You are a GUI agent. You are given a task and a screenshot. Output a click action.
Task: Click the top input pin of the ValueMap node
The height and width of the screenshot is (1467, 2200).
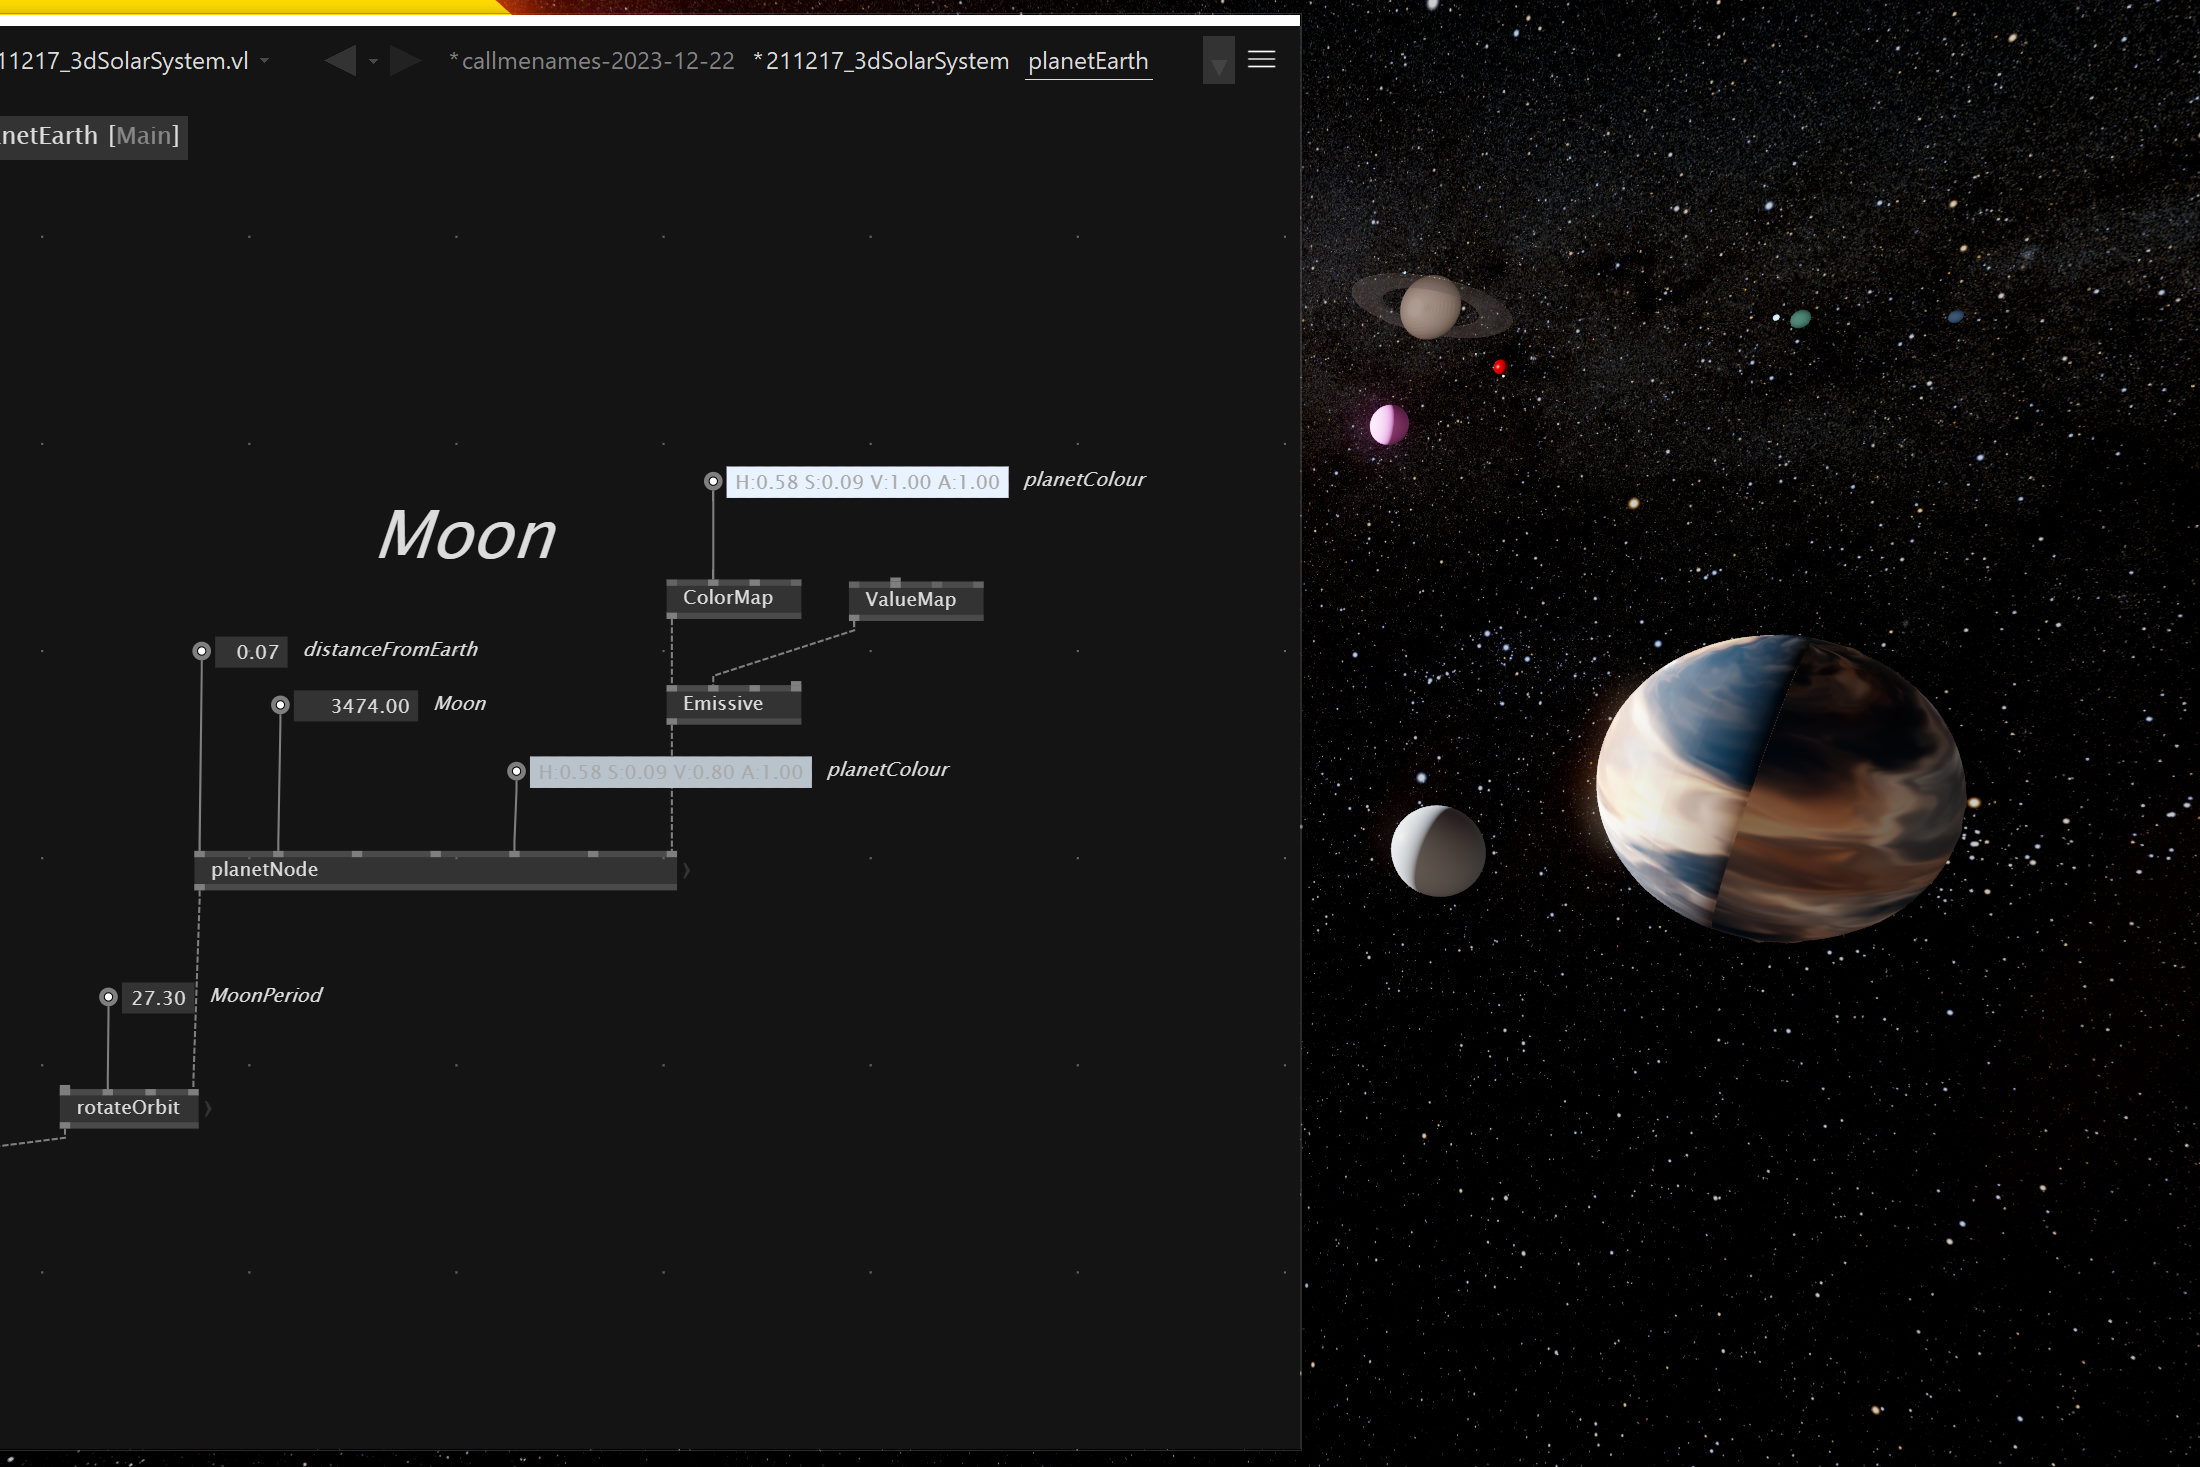click(896, 582)
